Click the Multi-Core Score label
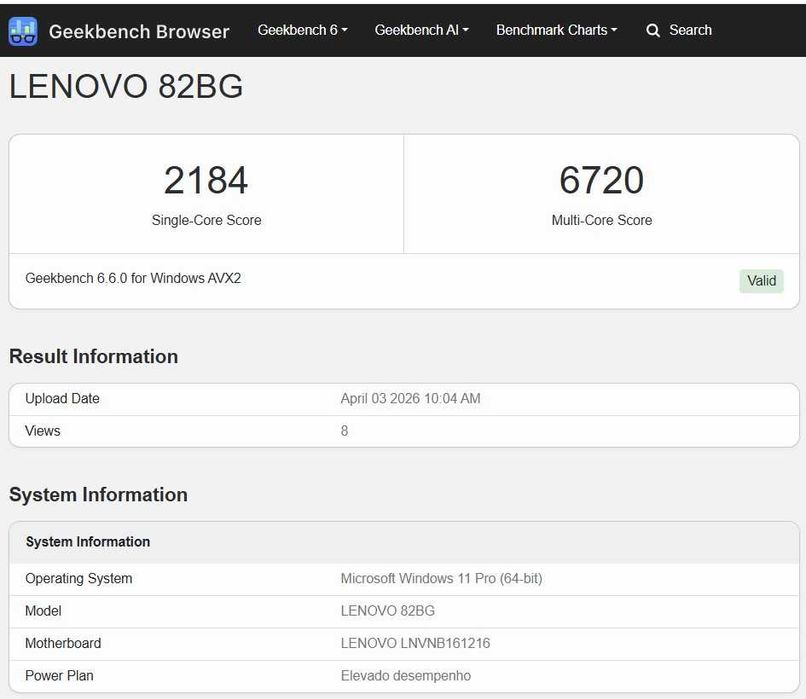 point(601,220)
